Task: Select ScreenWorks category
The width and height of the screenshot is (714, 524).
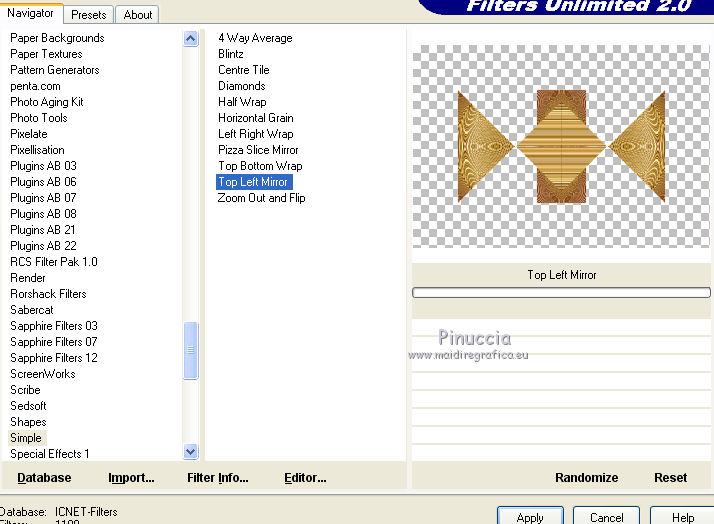Action: click(43, 374)
